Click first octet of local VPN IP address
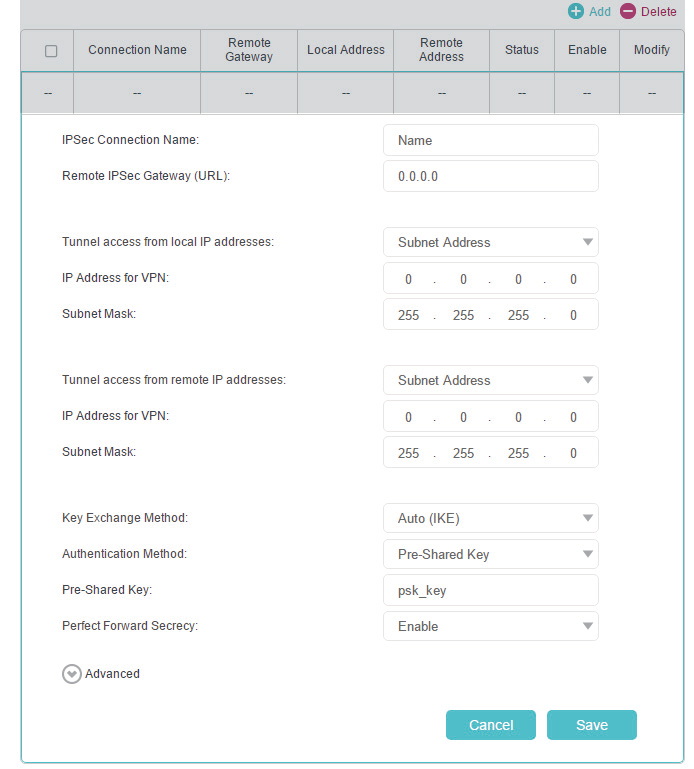The image size is (694, 769). 408,279
